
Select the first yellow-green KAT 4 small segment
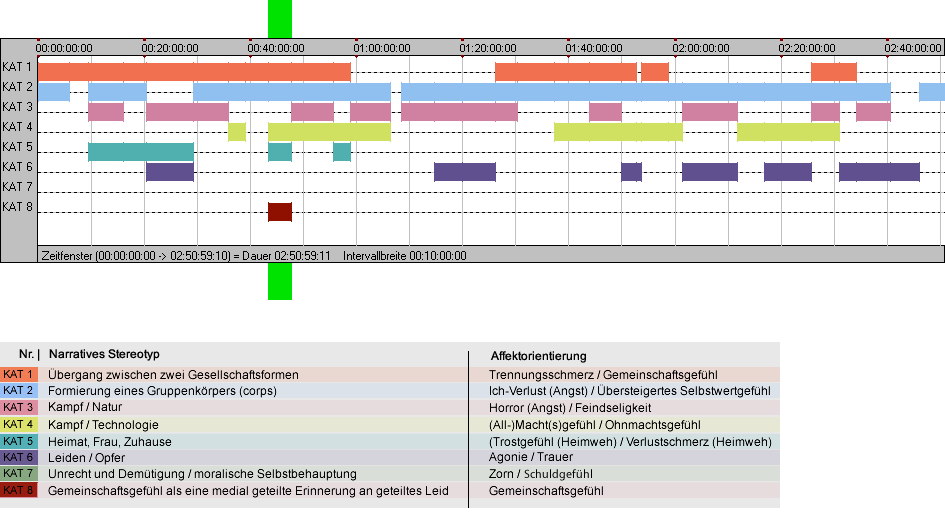click(237, 132)
